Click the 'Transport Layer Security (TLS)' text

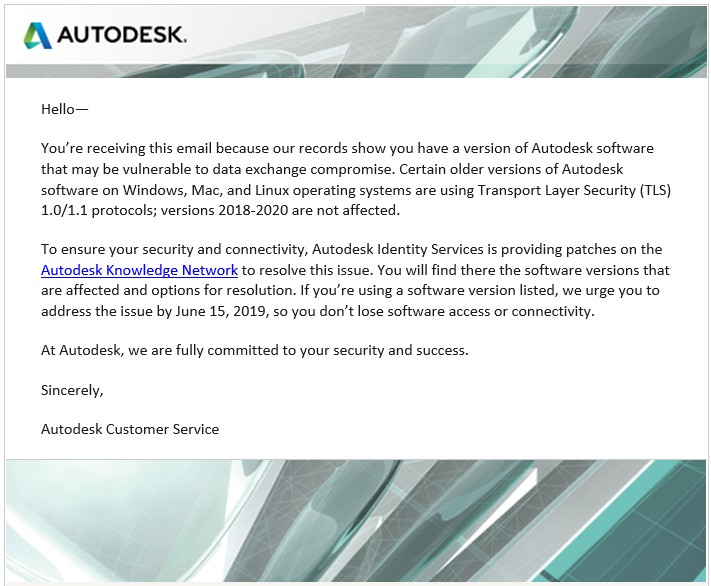tap(574, 190)
